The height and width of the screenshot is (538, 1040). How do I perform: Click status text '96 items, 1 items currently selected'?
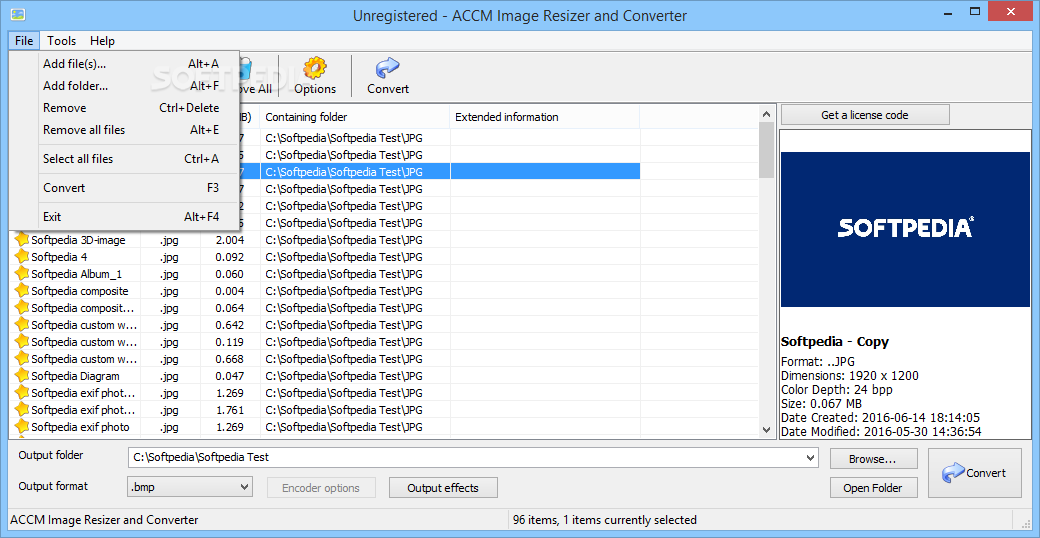point(604,520)
